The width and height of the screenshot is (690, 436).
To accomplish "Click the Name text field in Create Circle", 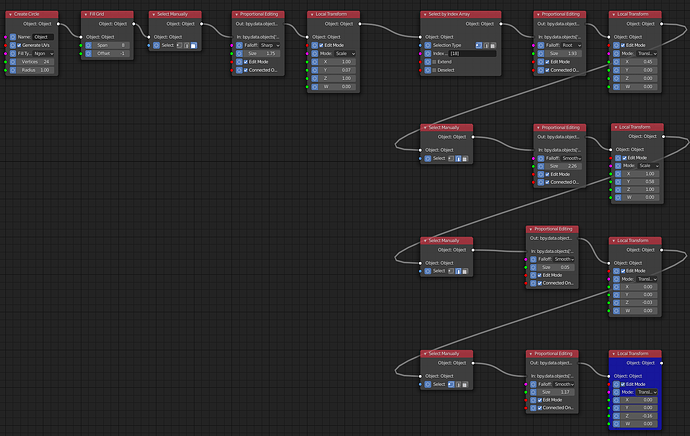I will pos(44,37).
